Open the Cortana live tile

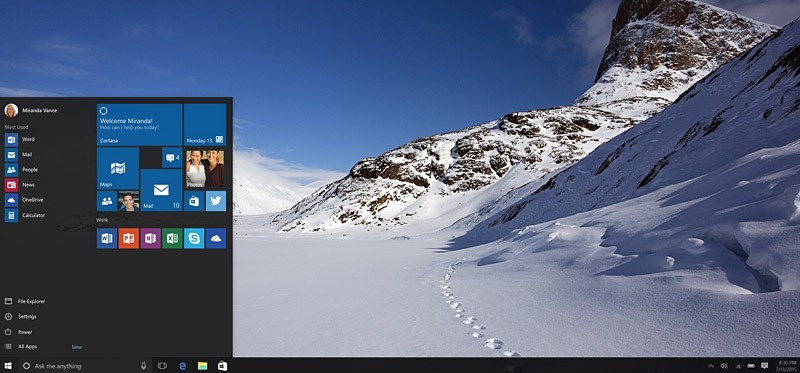tap(139, 125)
